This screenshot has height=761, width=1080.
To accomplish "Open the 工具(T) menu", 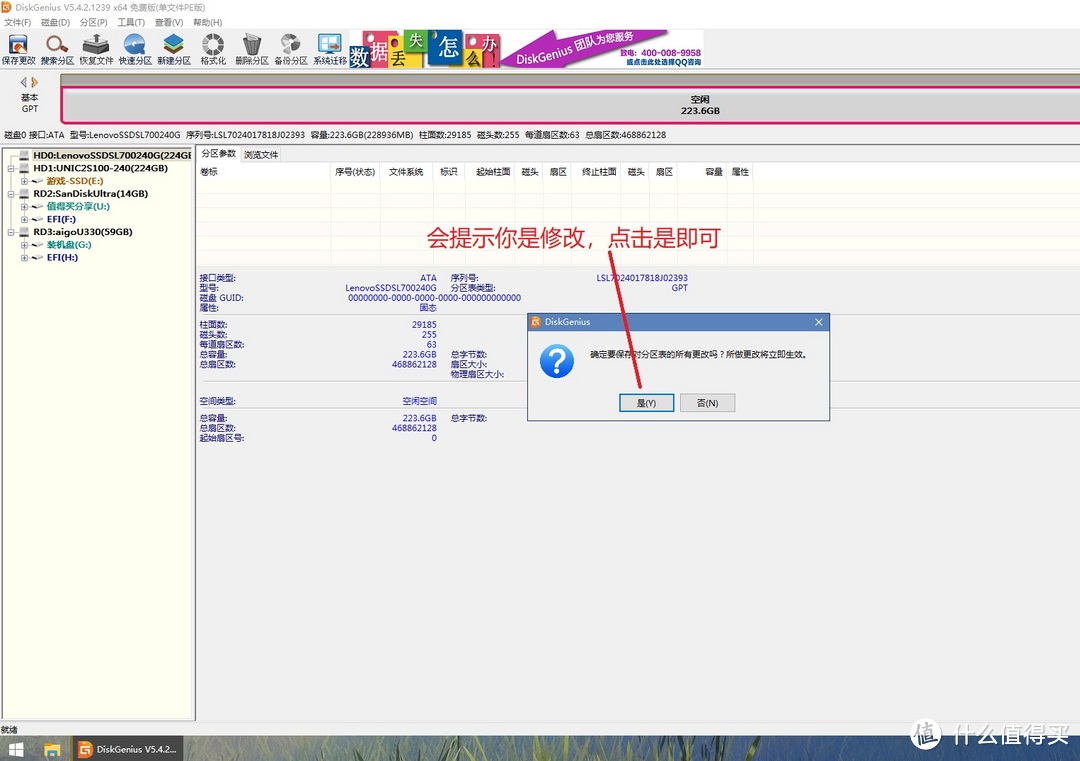I will point(131,22).
